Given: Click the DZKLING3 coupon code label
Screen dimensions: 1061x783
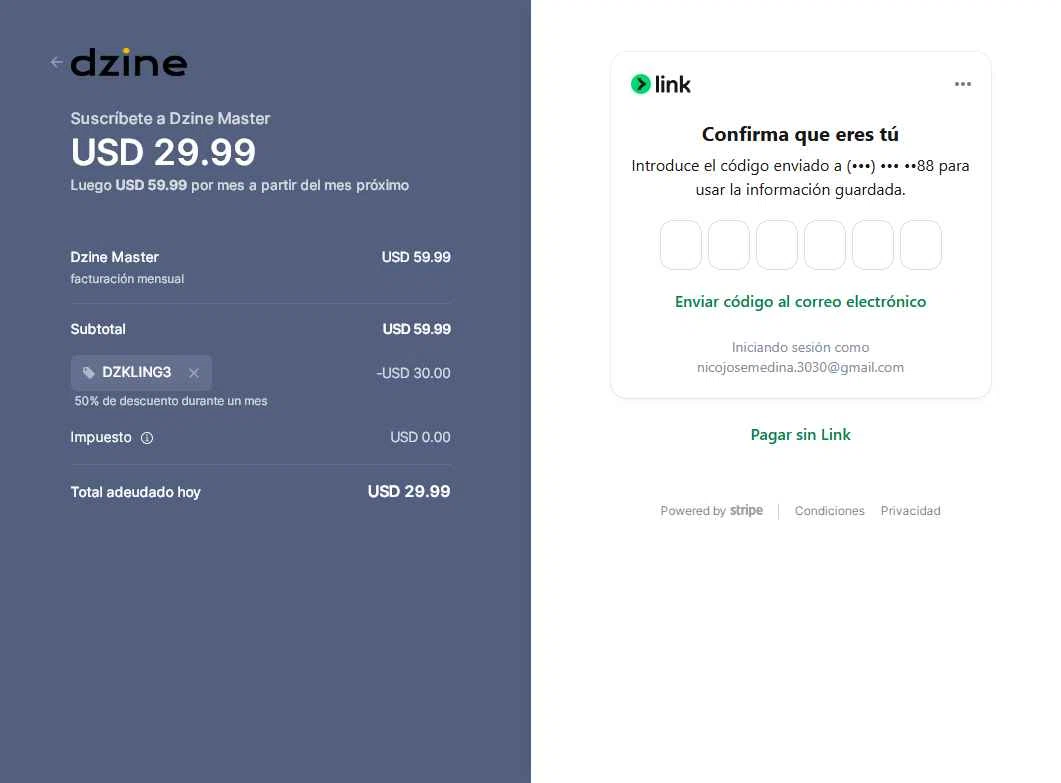Looking at the screenshot, I should (137, 372).
